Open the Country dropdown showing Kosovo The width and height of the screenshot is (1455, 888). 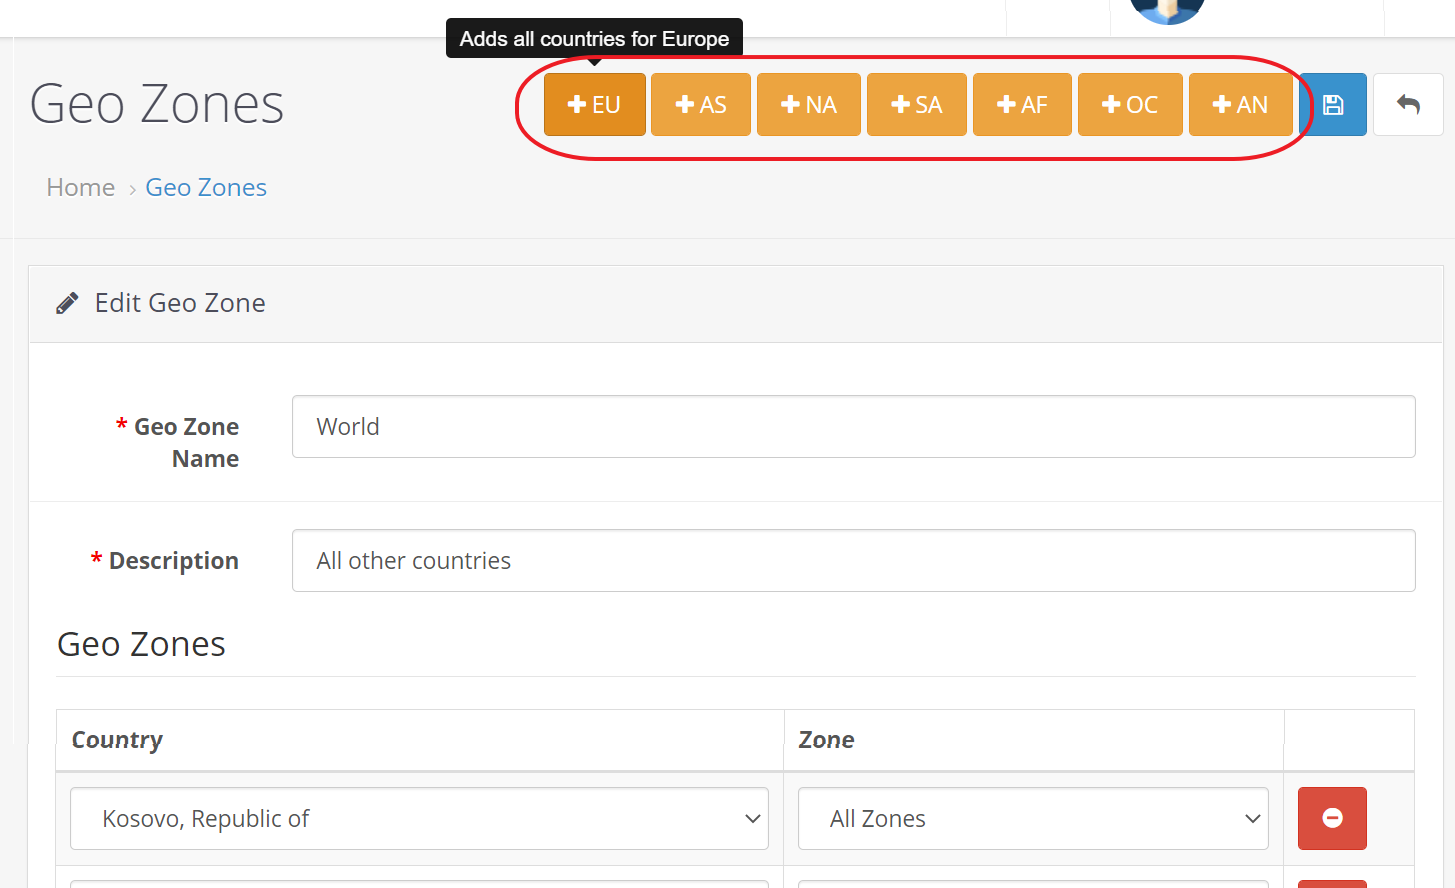419,819
